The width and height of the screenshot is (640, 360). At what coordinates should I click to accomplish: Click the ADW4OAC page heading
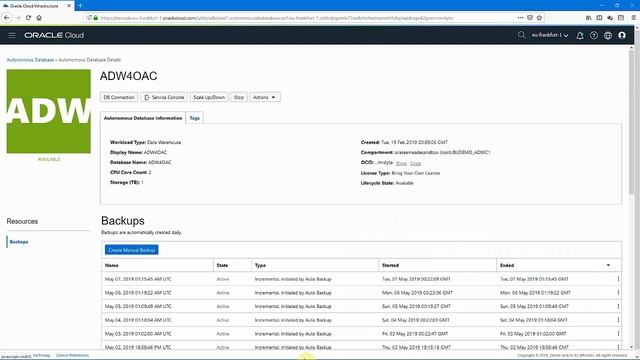click(x=129, y=76)
